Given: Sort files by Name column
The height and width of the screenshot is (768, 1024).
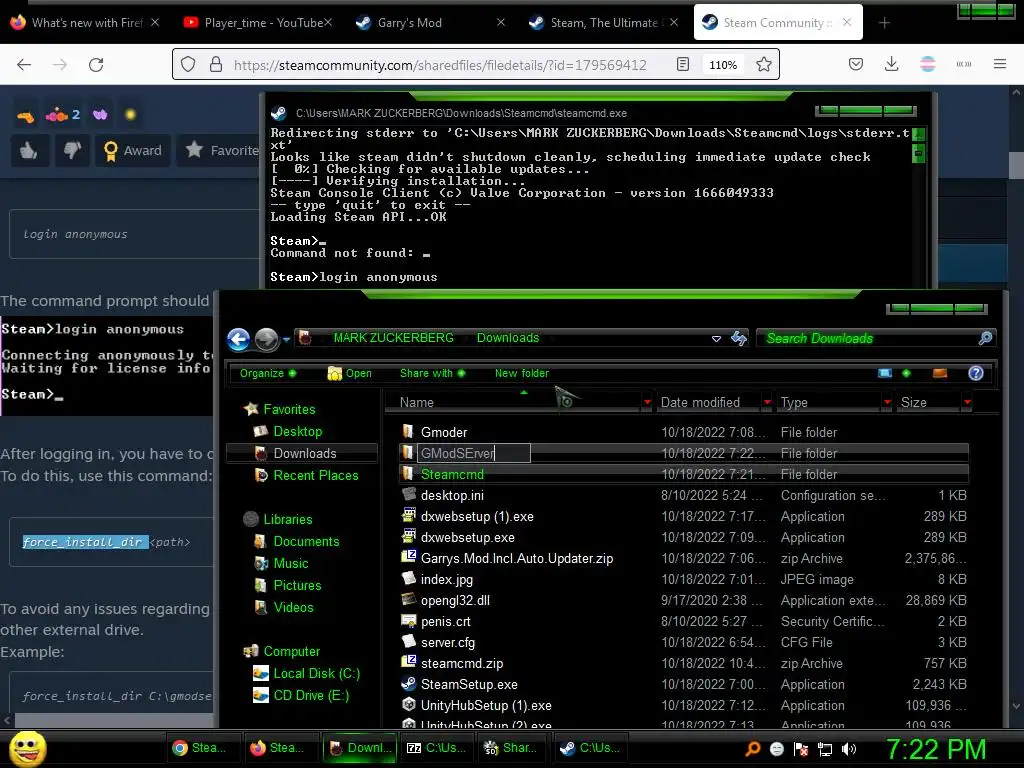Looking at the screenshot, I should pos(417,402).
